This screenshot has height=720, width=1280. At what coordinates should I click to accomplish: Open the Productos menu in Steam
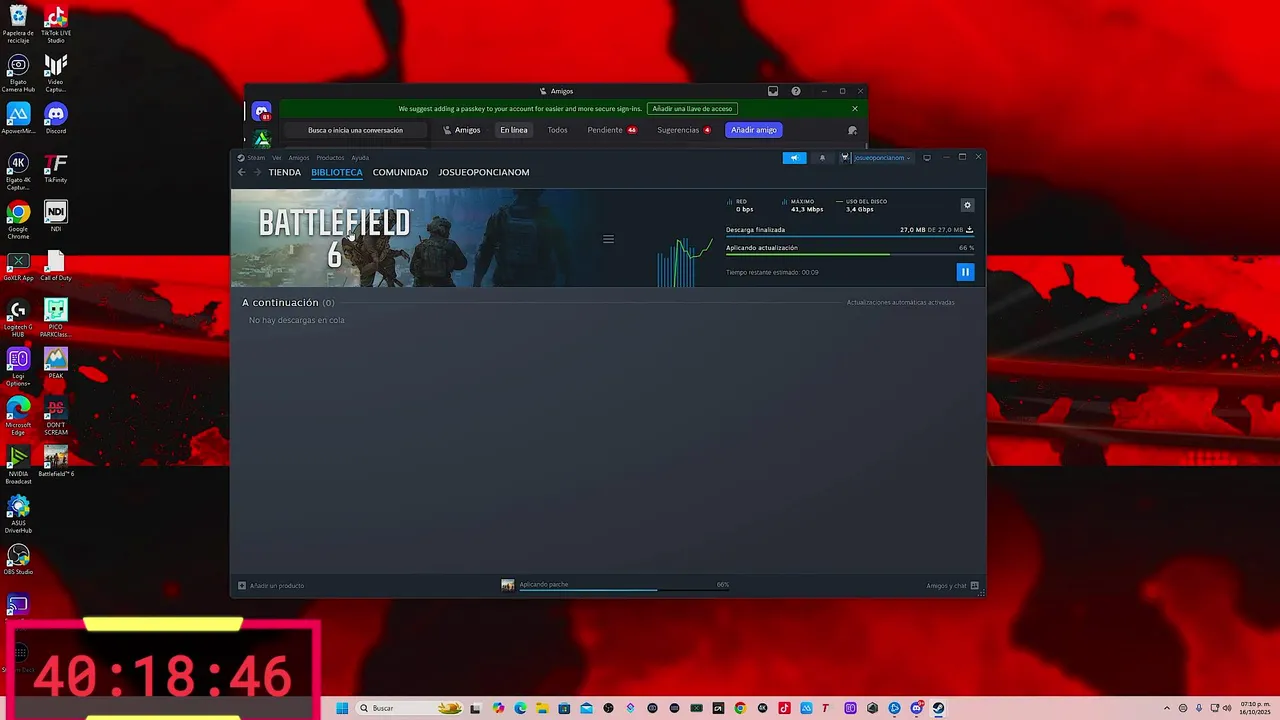(x=330, y=158)
